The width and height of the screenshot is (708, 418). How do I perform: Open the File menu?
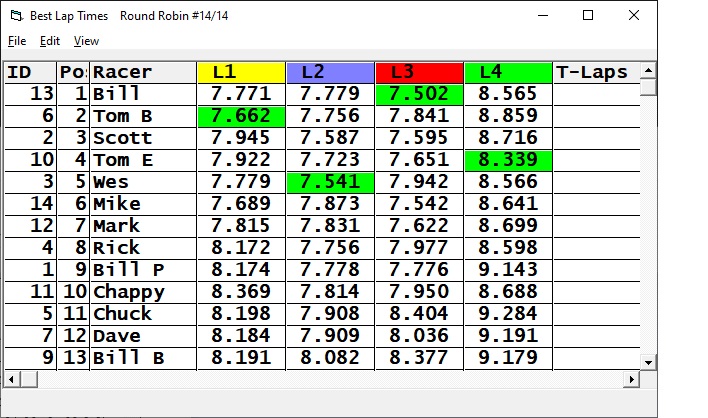(x=16, y=41)
